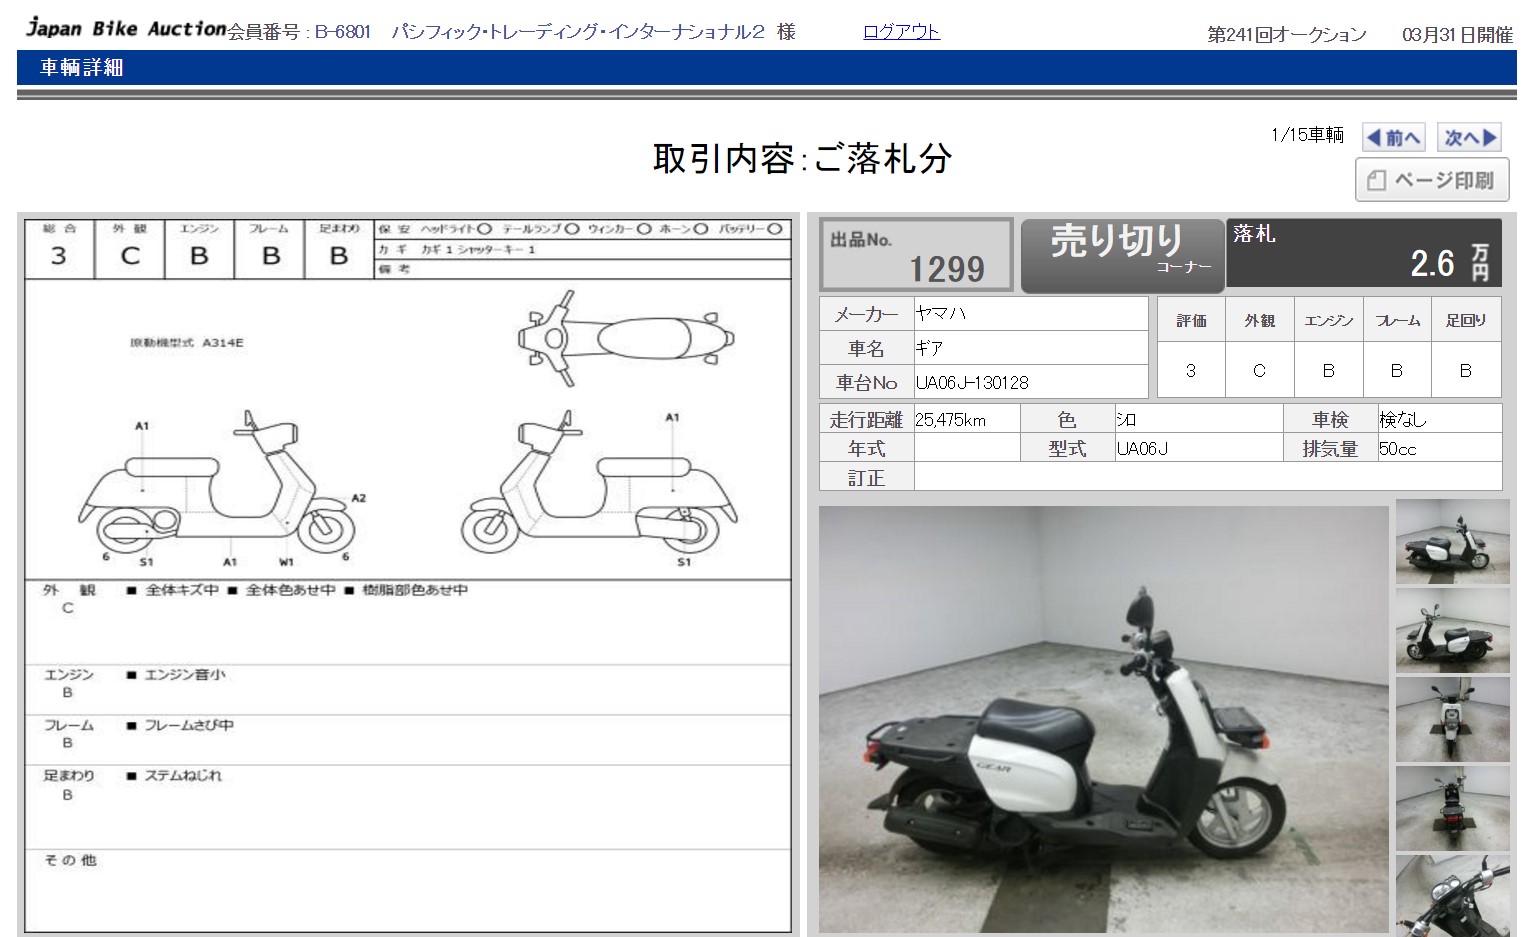
Task: Click the Japan Bike Auction logo
Action: 126,28
